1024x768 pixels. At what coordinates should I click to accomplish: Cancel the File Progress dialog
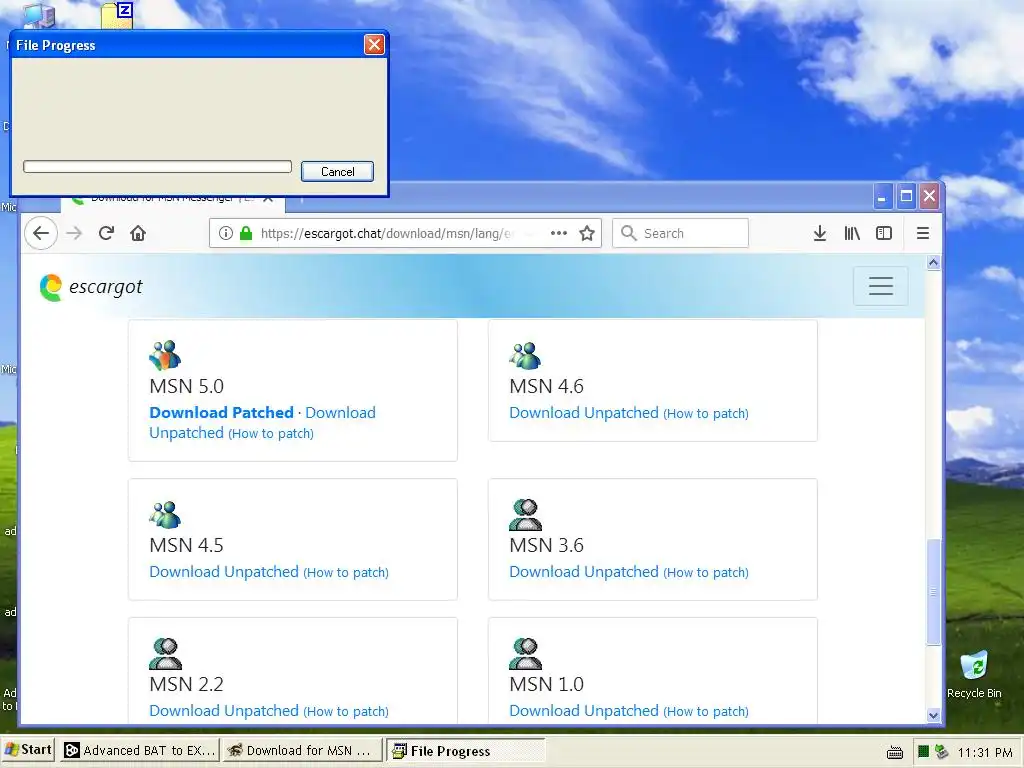coord(338,172)
